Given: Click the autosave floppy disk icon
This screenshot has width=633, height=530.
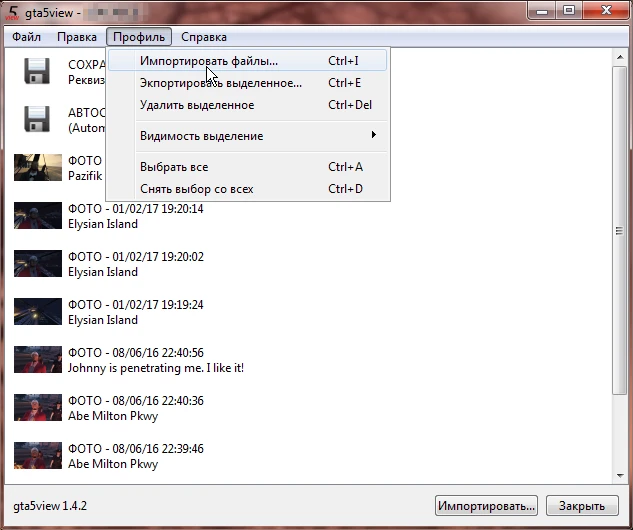Looking at the screenshot, I should point(37,119).
